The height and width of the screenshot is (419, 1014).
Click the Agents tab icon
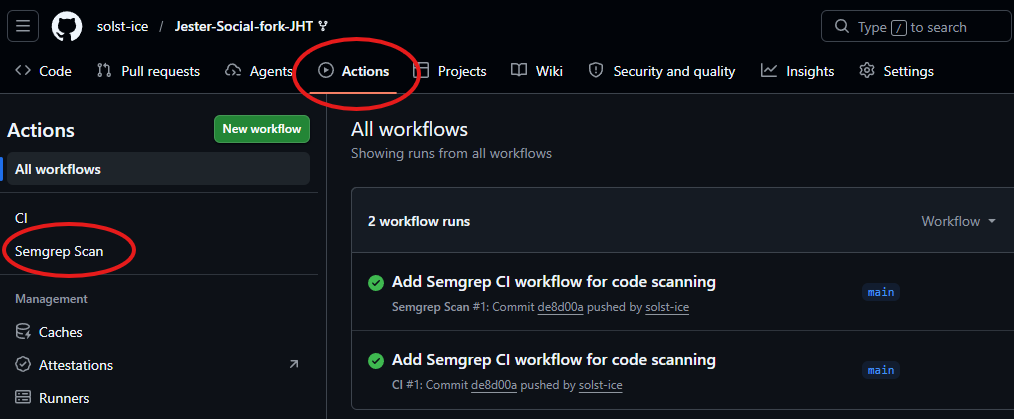[233, 70]
